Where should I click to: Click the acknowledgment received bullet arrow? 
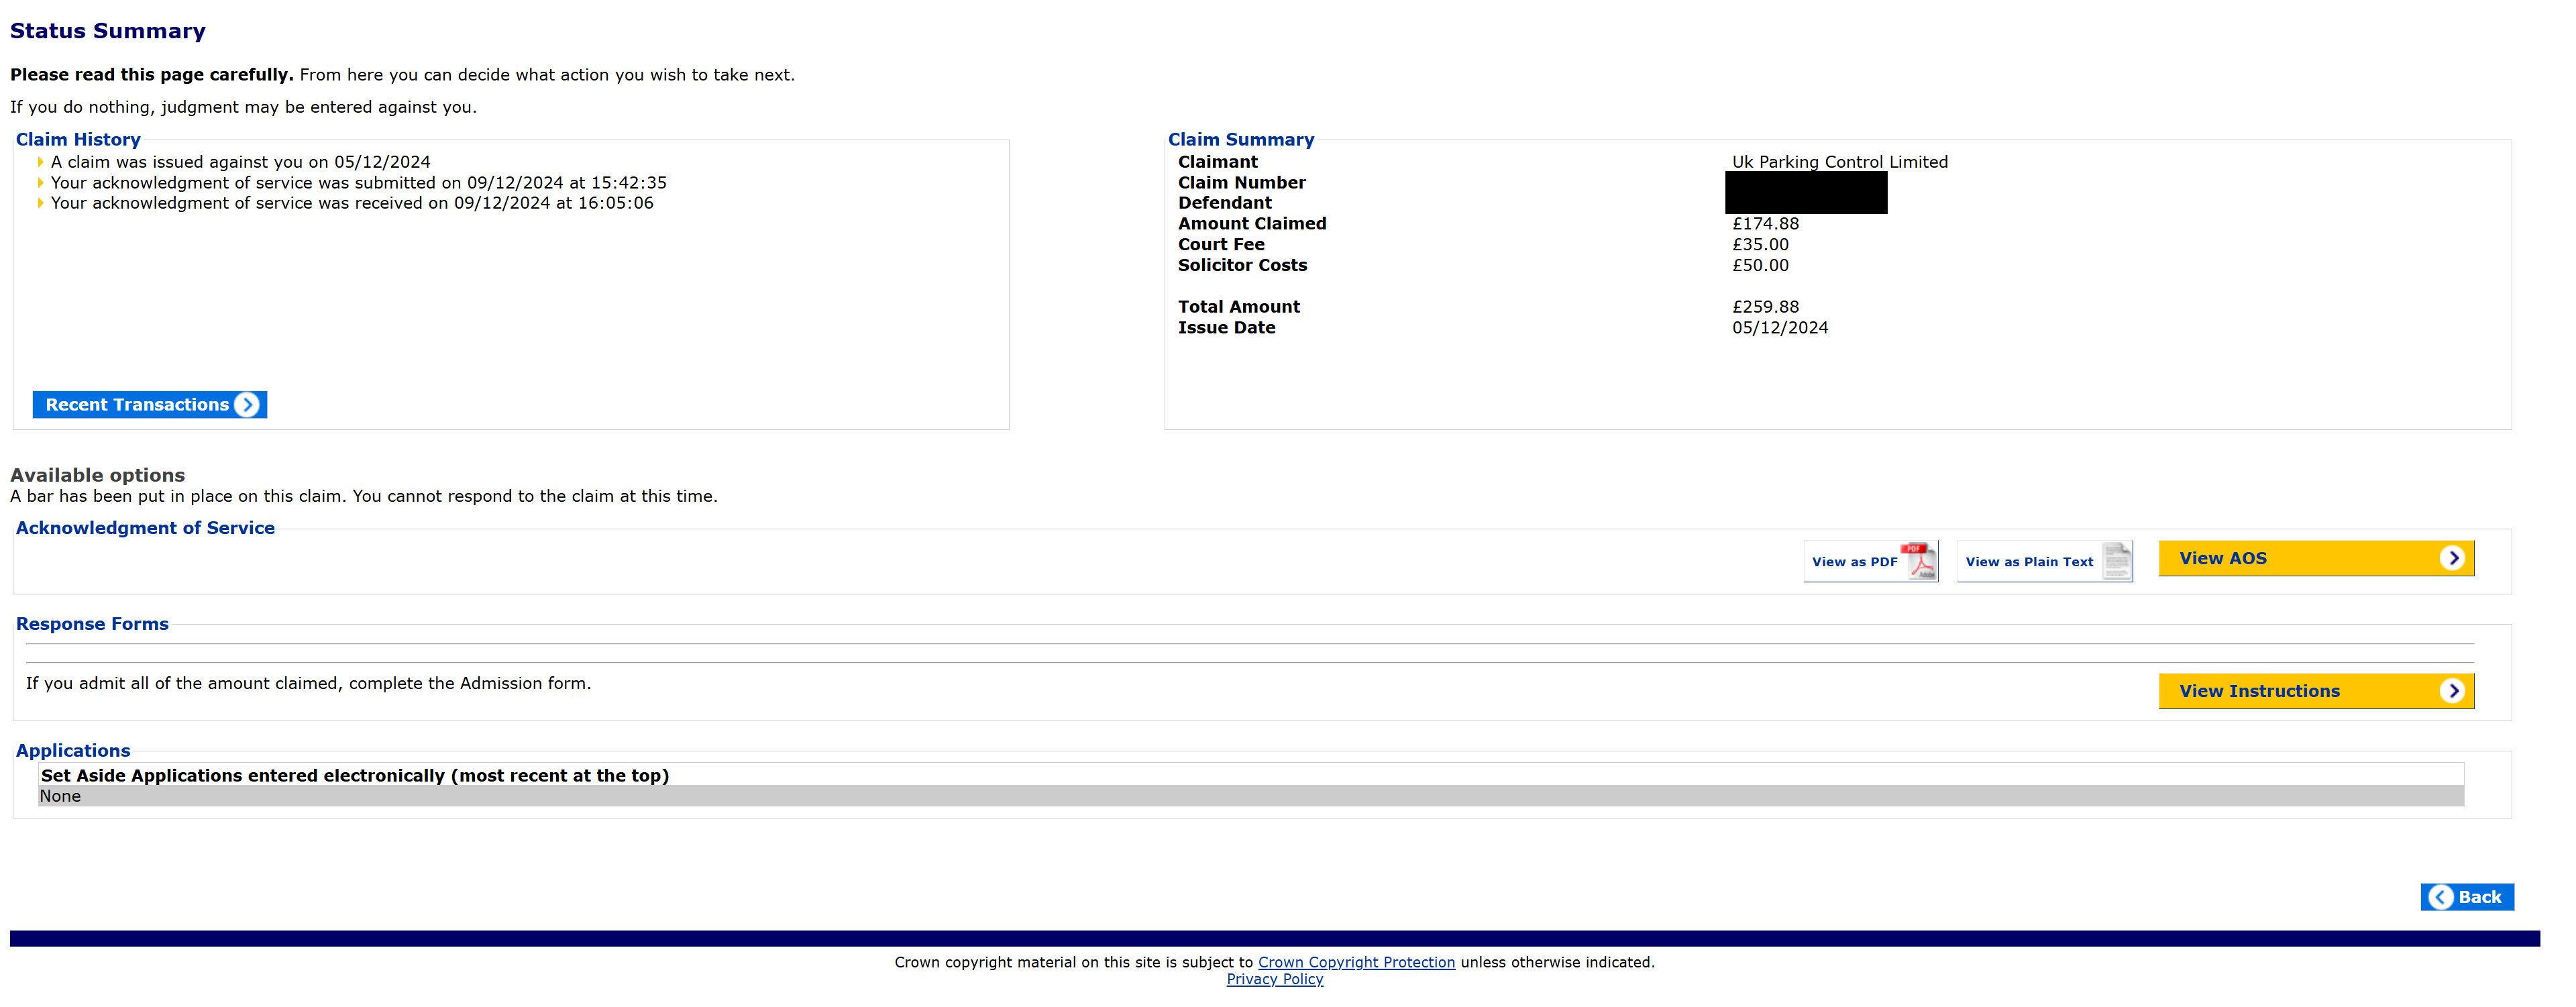pyautogui.click(x=40, y=203)
